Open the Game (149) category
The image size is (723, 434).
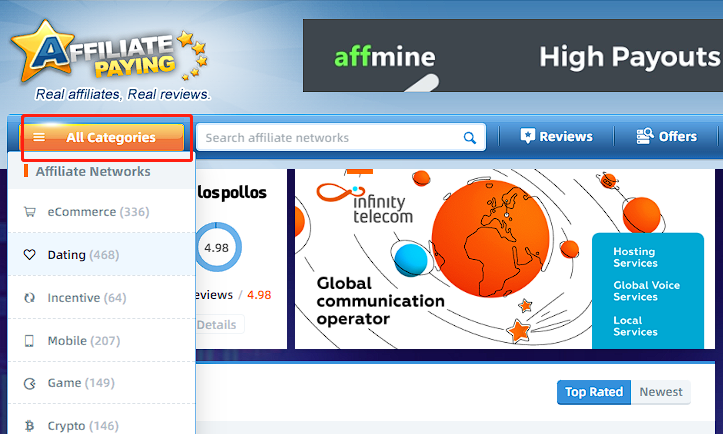point(102,383)
